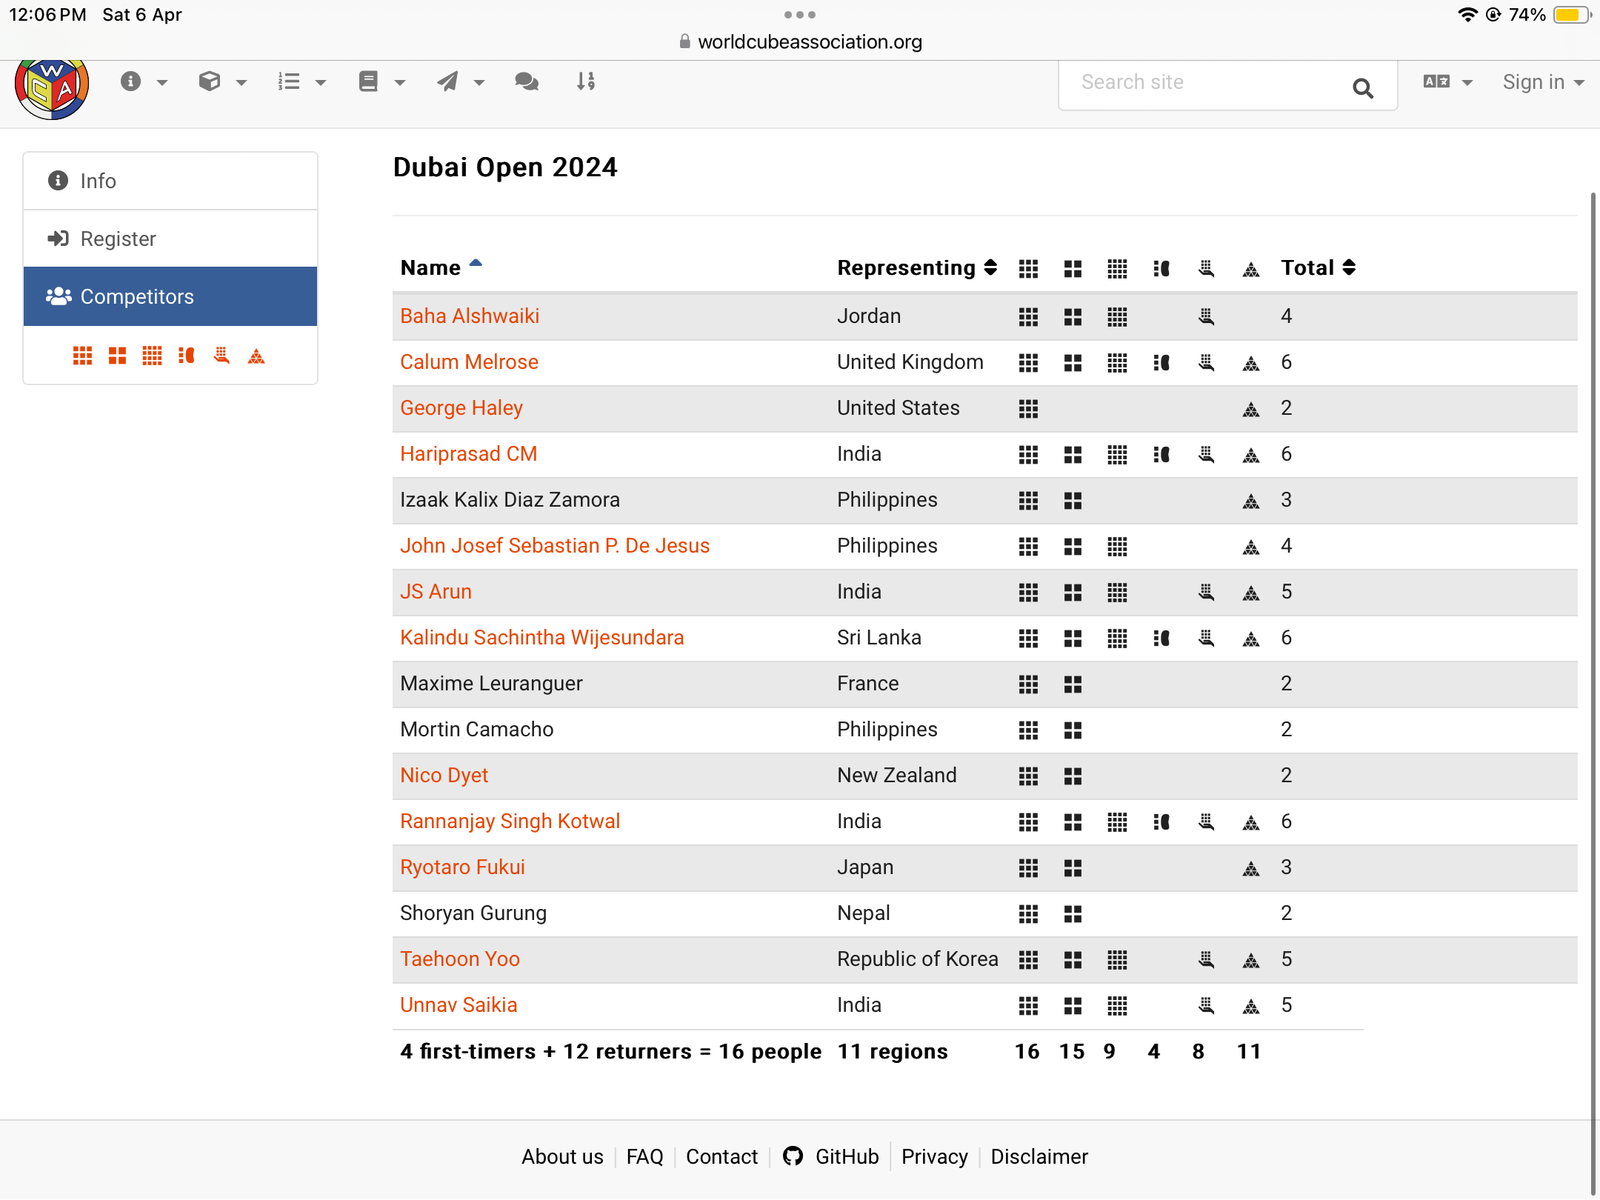Select the Competitors tab
Screen dimensions: 1600x1200
(x=170, y=297)
